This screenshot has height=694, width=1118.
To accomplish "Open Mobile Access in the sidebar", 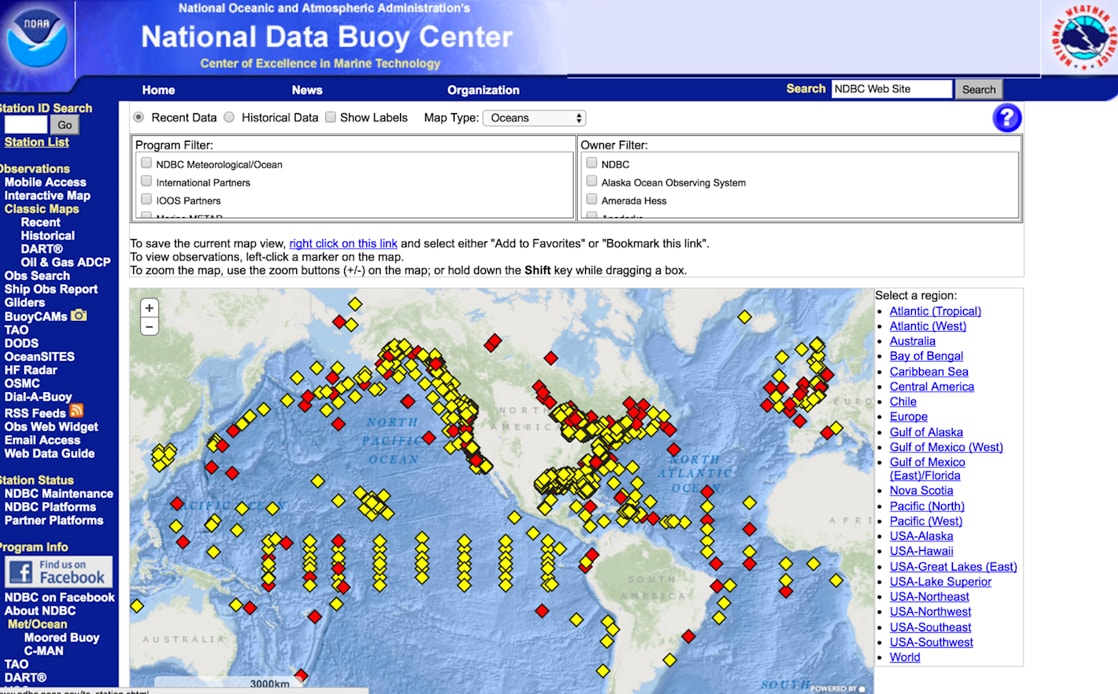I will click(45, 182).
